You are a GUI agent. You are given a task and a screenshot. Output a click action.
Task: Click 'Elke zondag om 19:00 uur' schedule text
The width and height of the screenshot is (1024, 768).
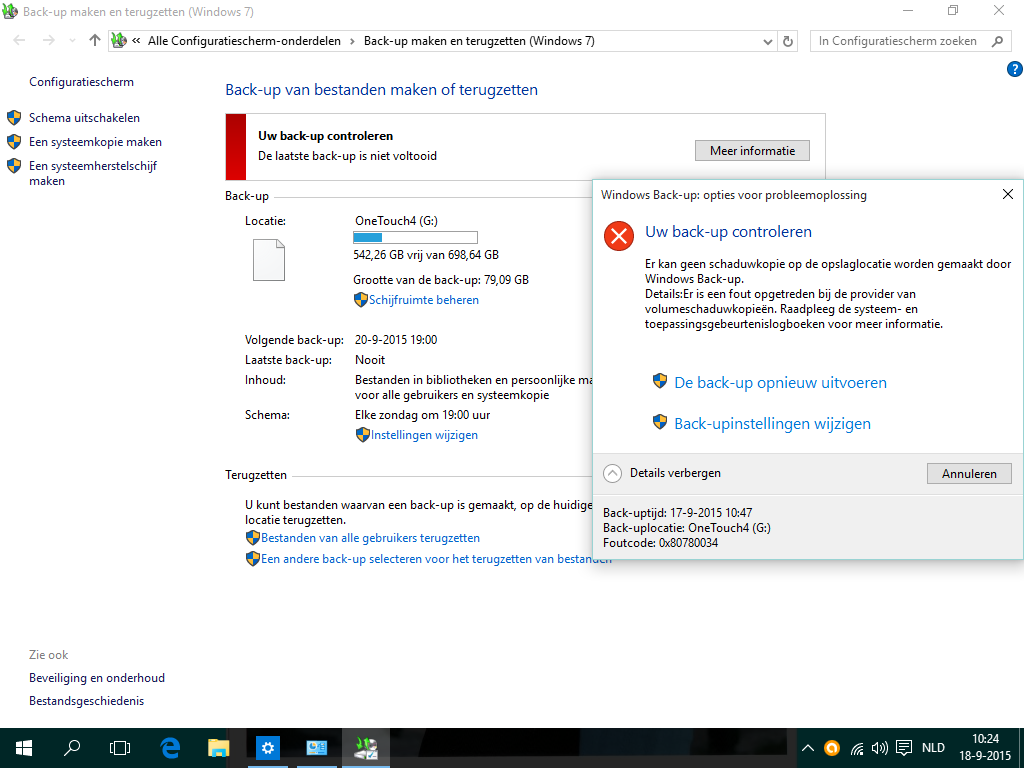[423, 415]
